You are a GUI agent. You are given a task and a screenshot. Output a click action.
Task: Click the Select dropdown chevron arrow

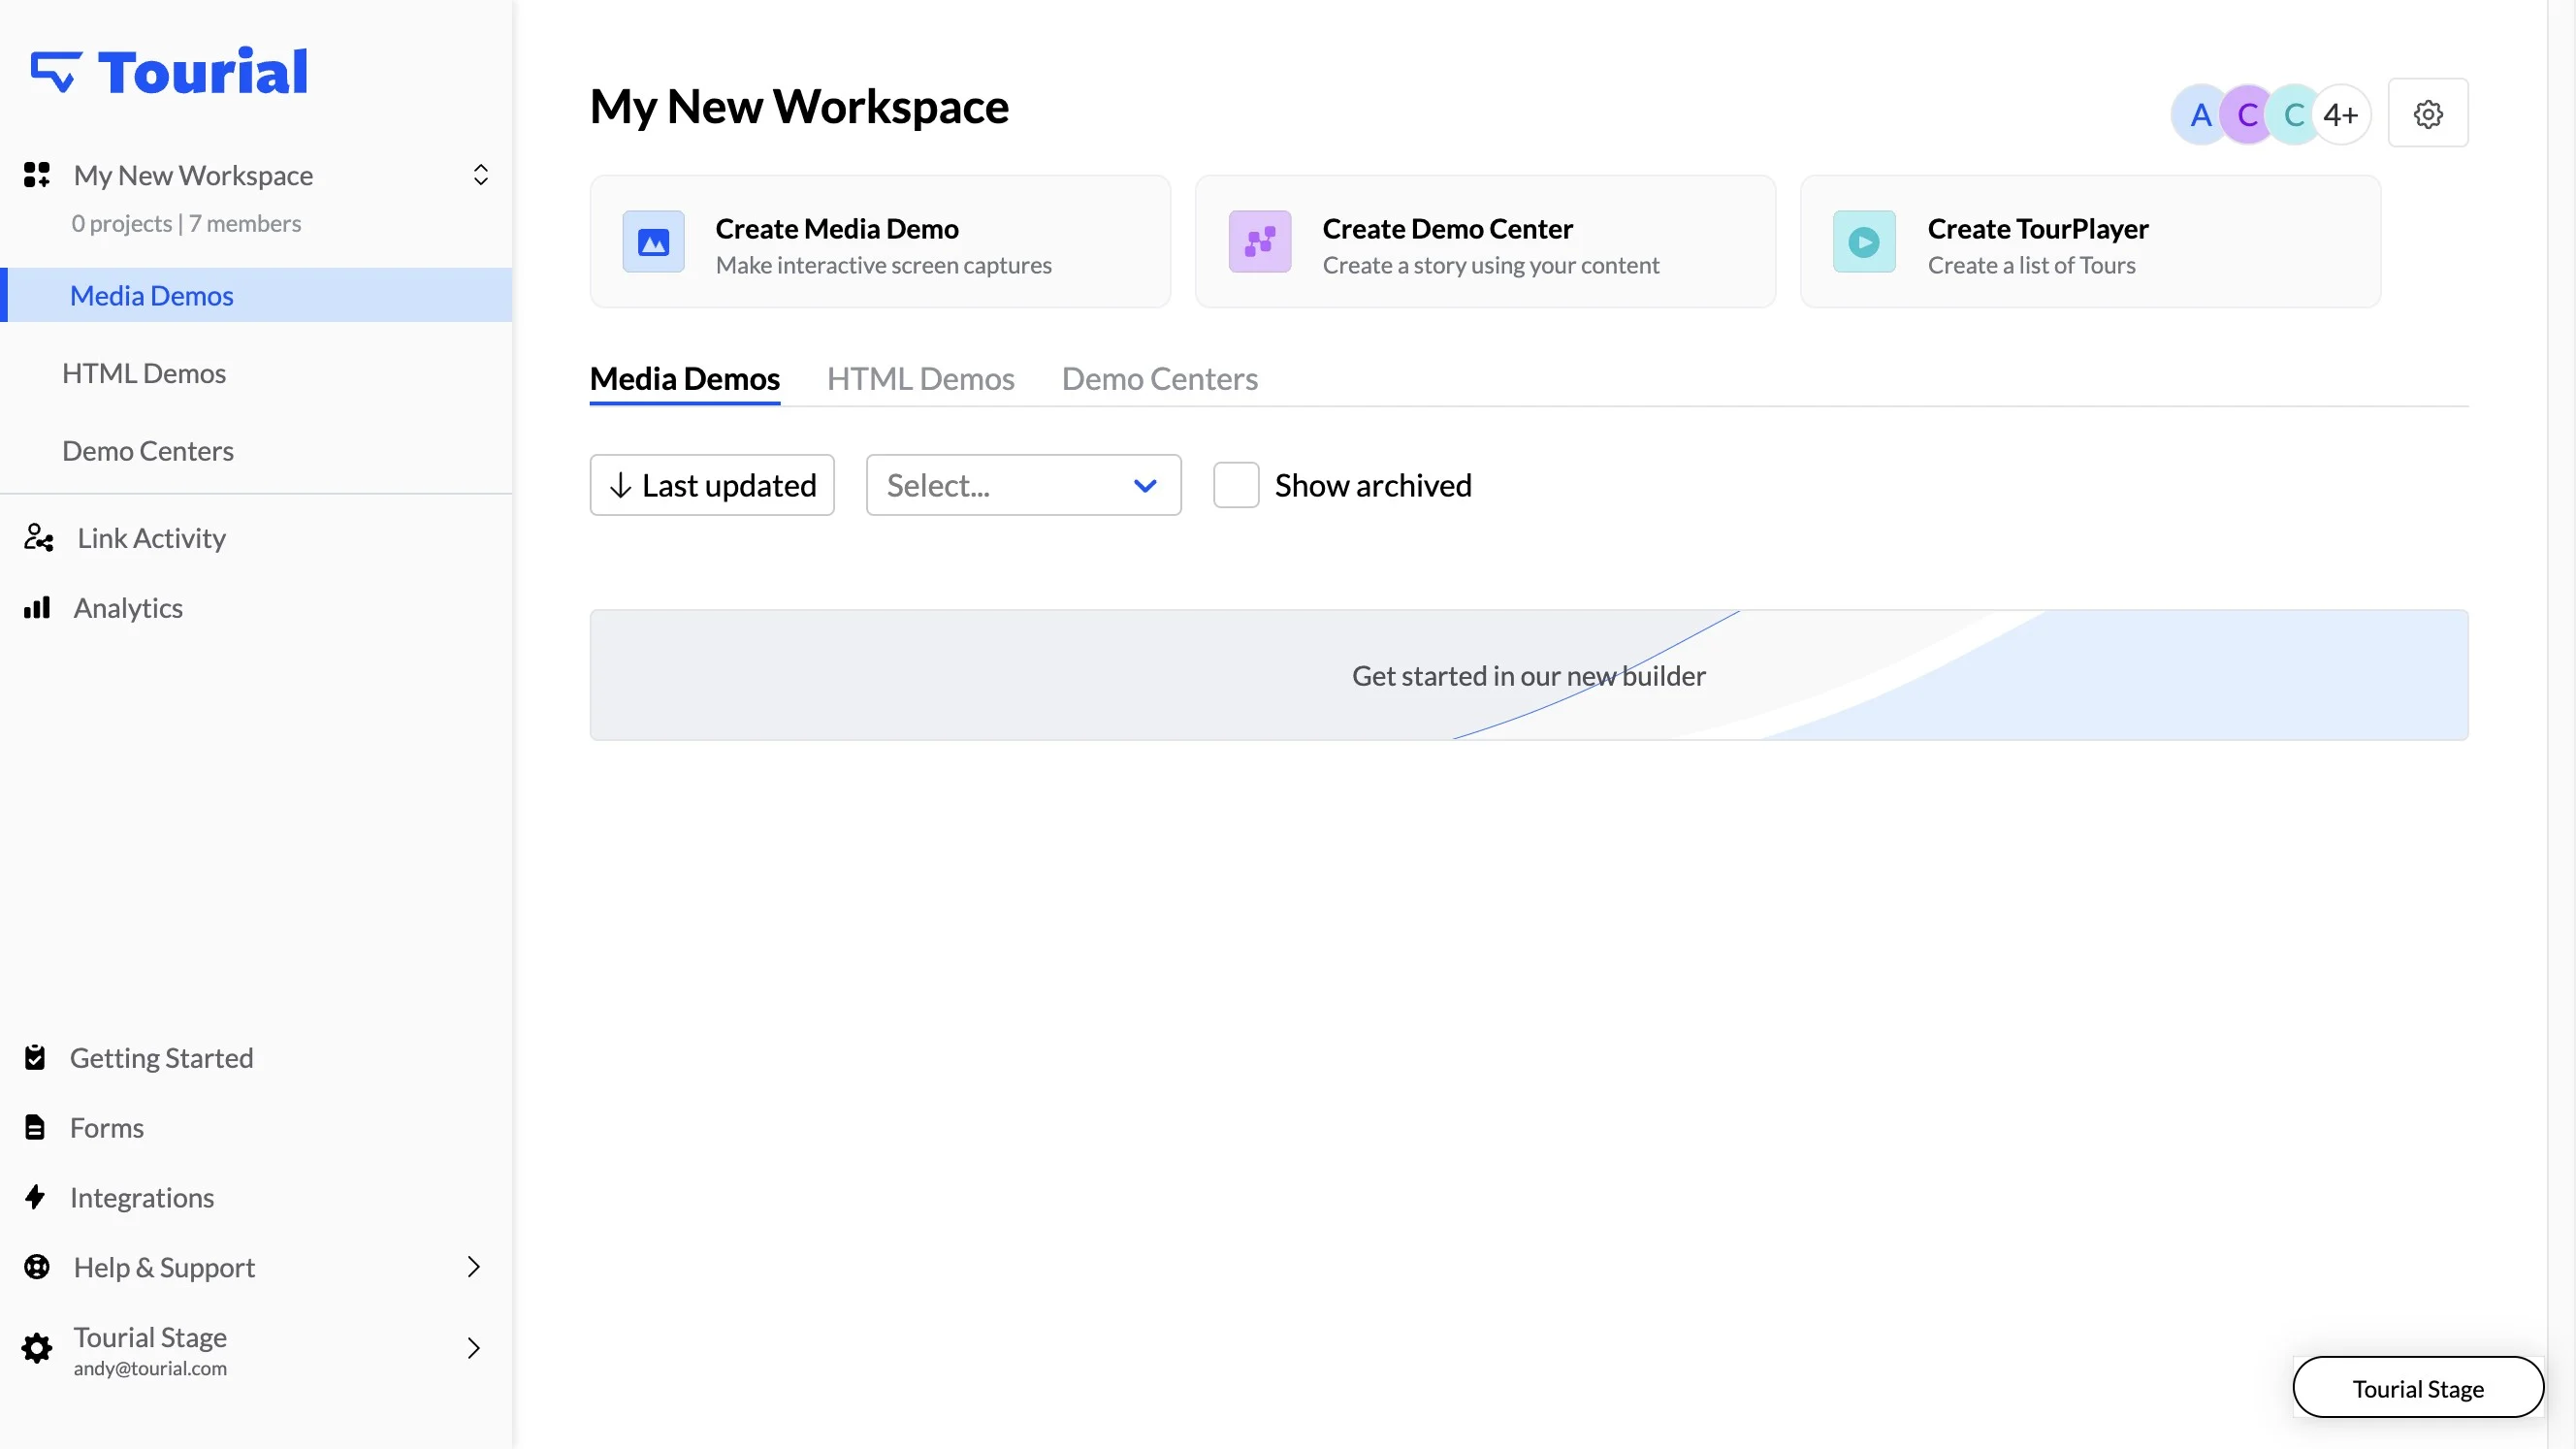(x=1145, y=486)
